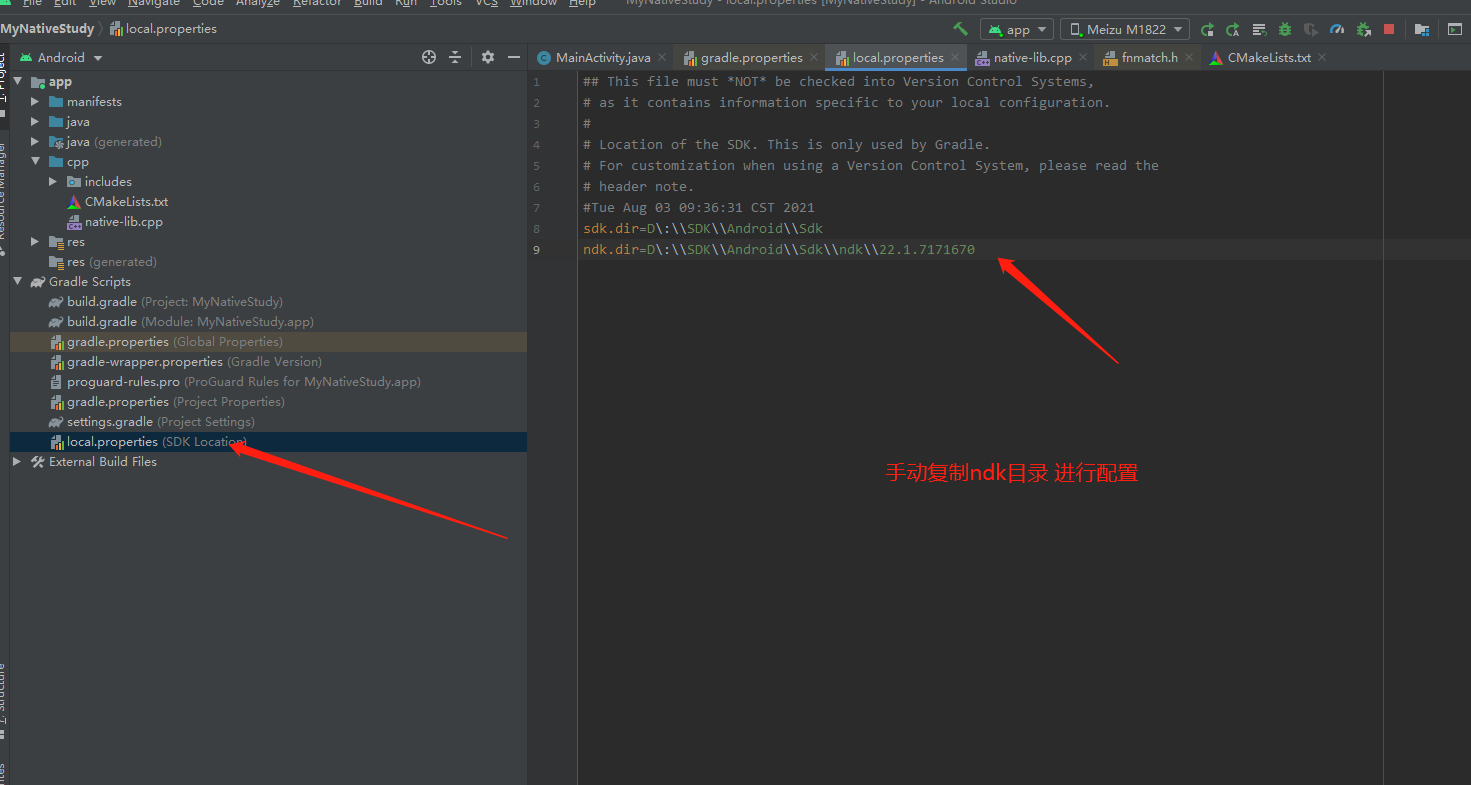
Task: Expand the includes folder
Action: [x=53, y=182]
